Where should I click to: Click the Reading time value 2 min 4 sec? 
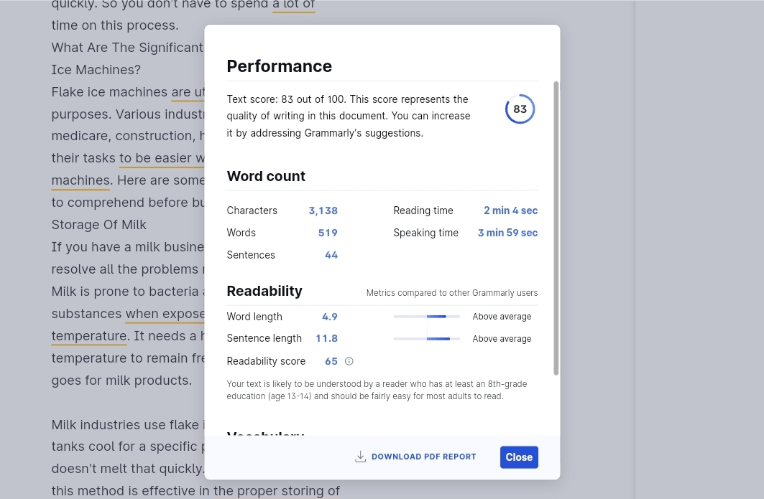click(x=510, y=211)
